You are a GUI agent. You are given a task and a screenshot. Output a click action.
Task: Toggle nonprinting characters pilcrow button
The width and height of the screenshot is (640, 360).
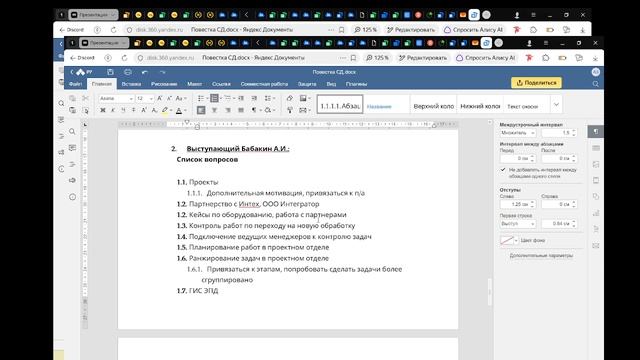(x=254, y=110)
